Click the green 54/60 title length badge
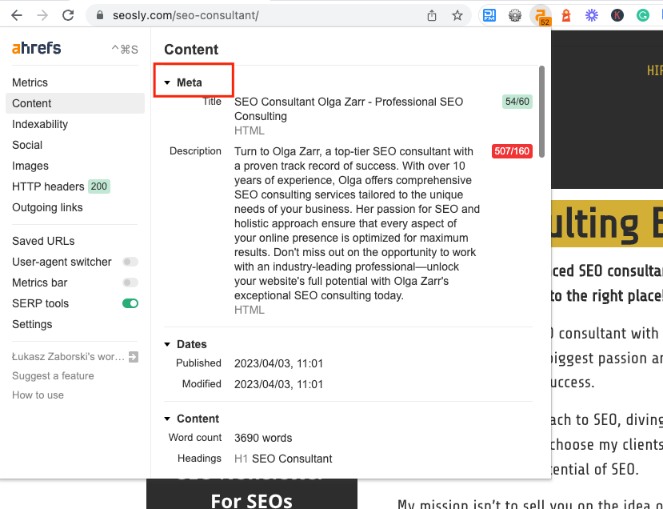Image resolution: width=663 pixels, height=509 pixels. [x=517, y=102]
